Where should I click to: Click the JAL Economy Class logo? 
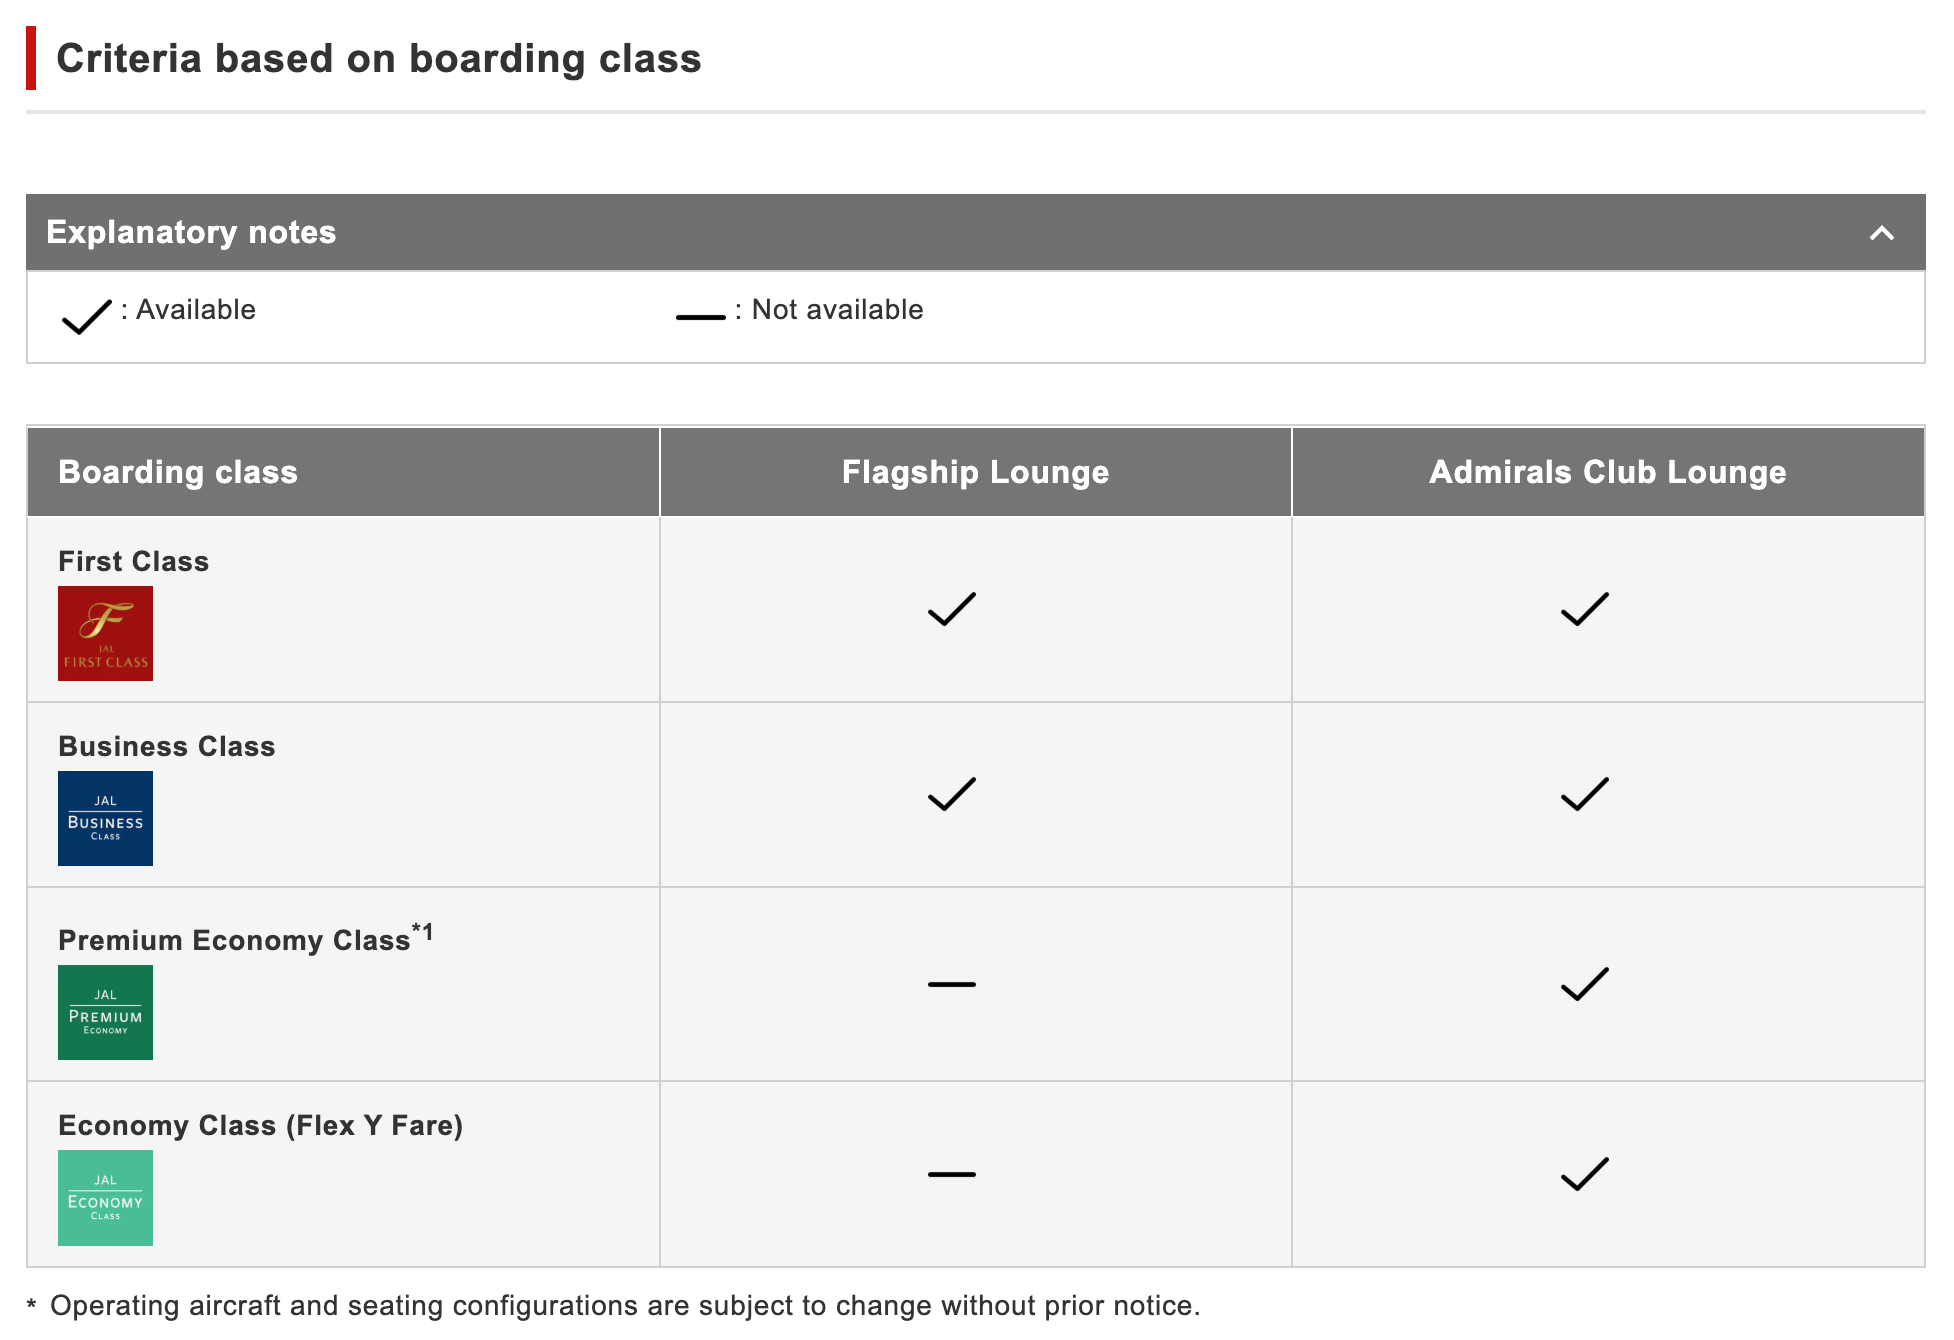pyautogui.click(x=105, y=1197)
